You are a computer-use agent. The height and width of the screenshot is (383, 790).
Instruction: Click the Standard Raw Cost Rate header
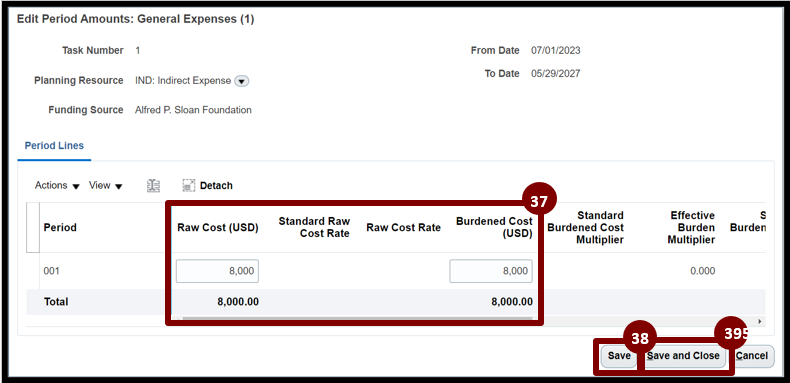click(x=314, y=228)
